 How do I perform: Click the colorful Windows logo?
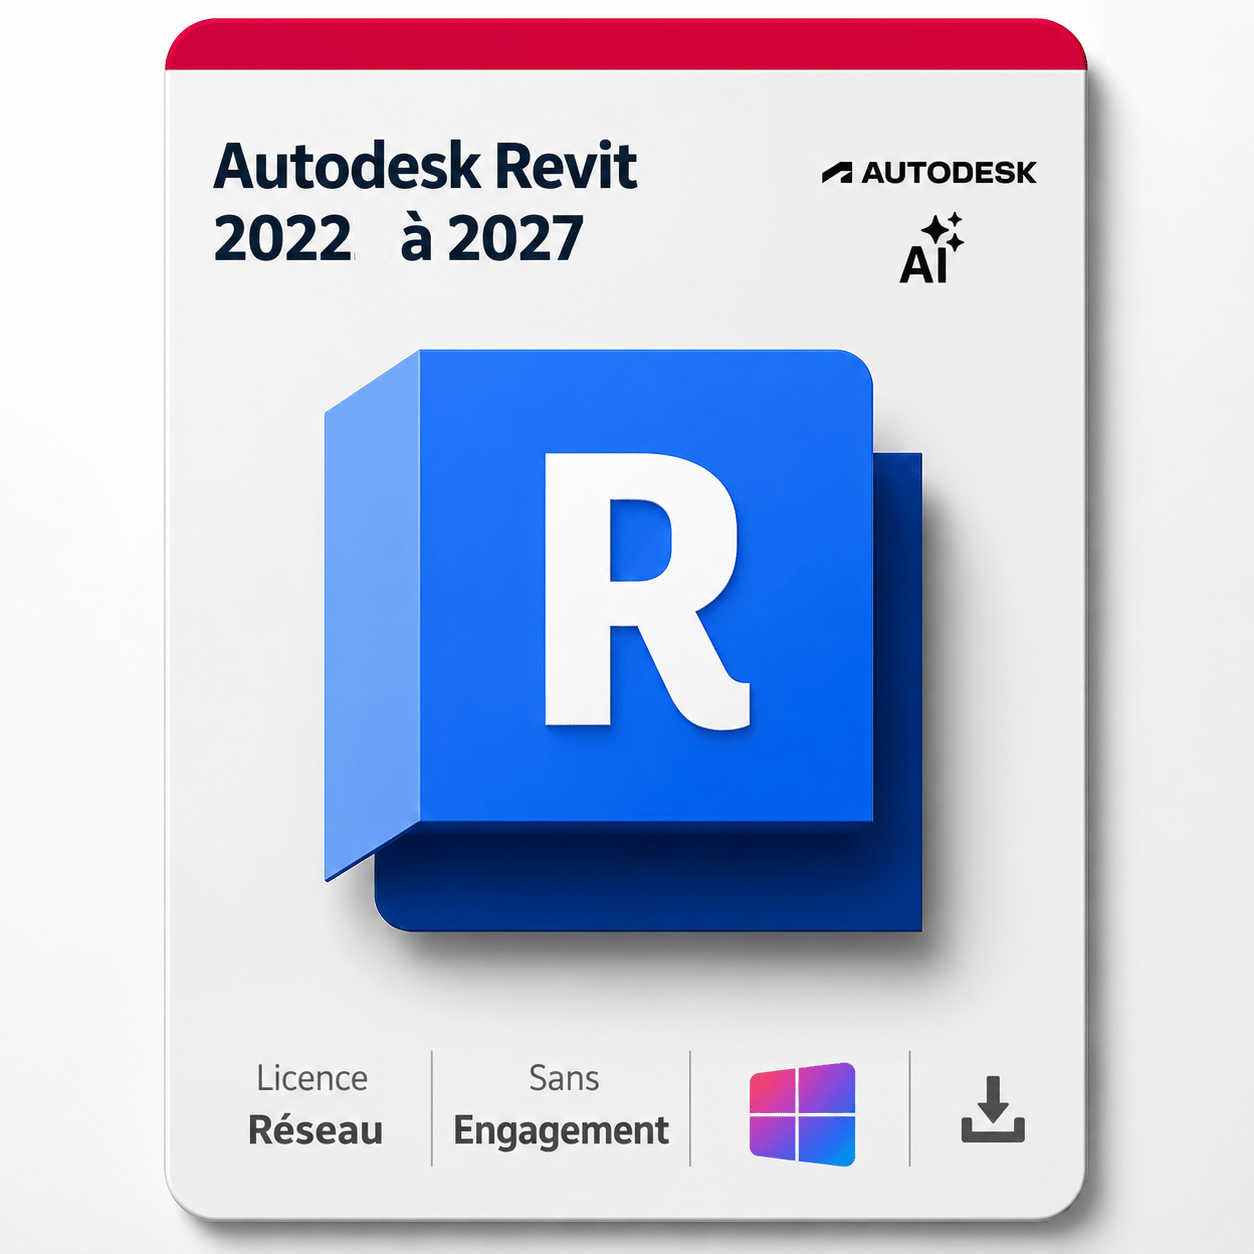pyautogui.click(x=803, y=1114)
